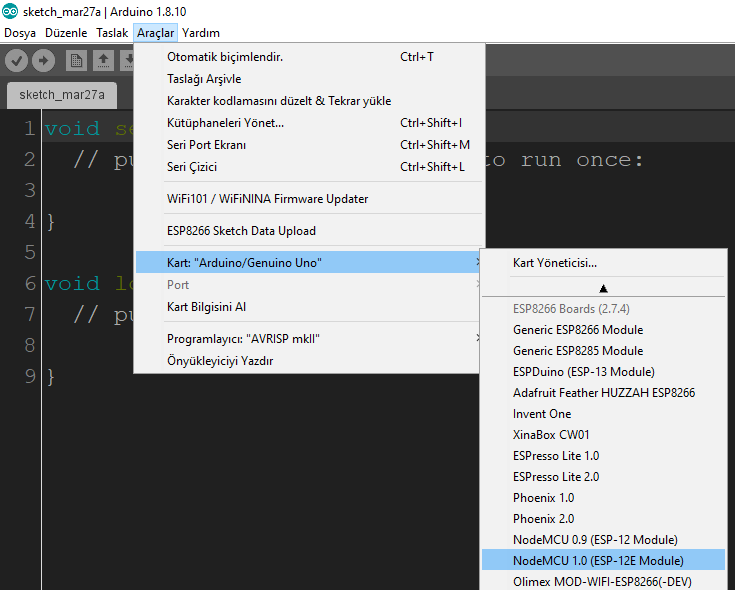735x590 pixels.
Task: Choose Otomatik biçimlendir
Action: (x=309, y=57)
